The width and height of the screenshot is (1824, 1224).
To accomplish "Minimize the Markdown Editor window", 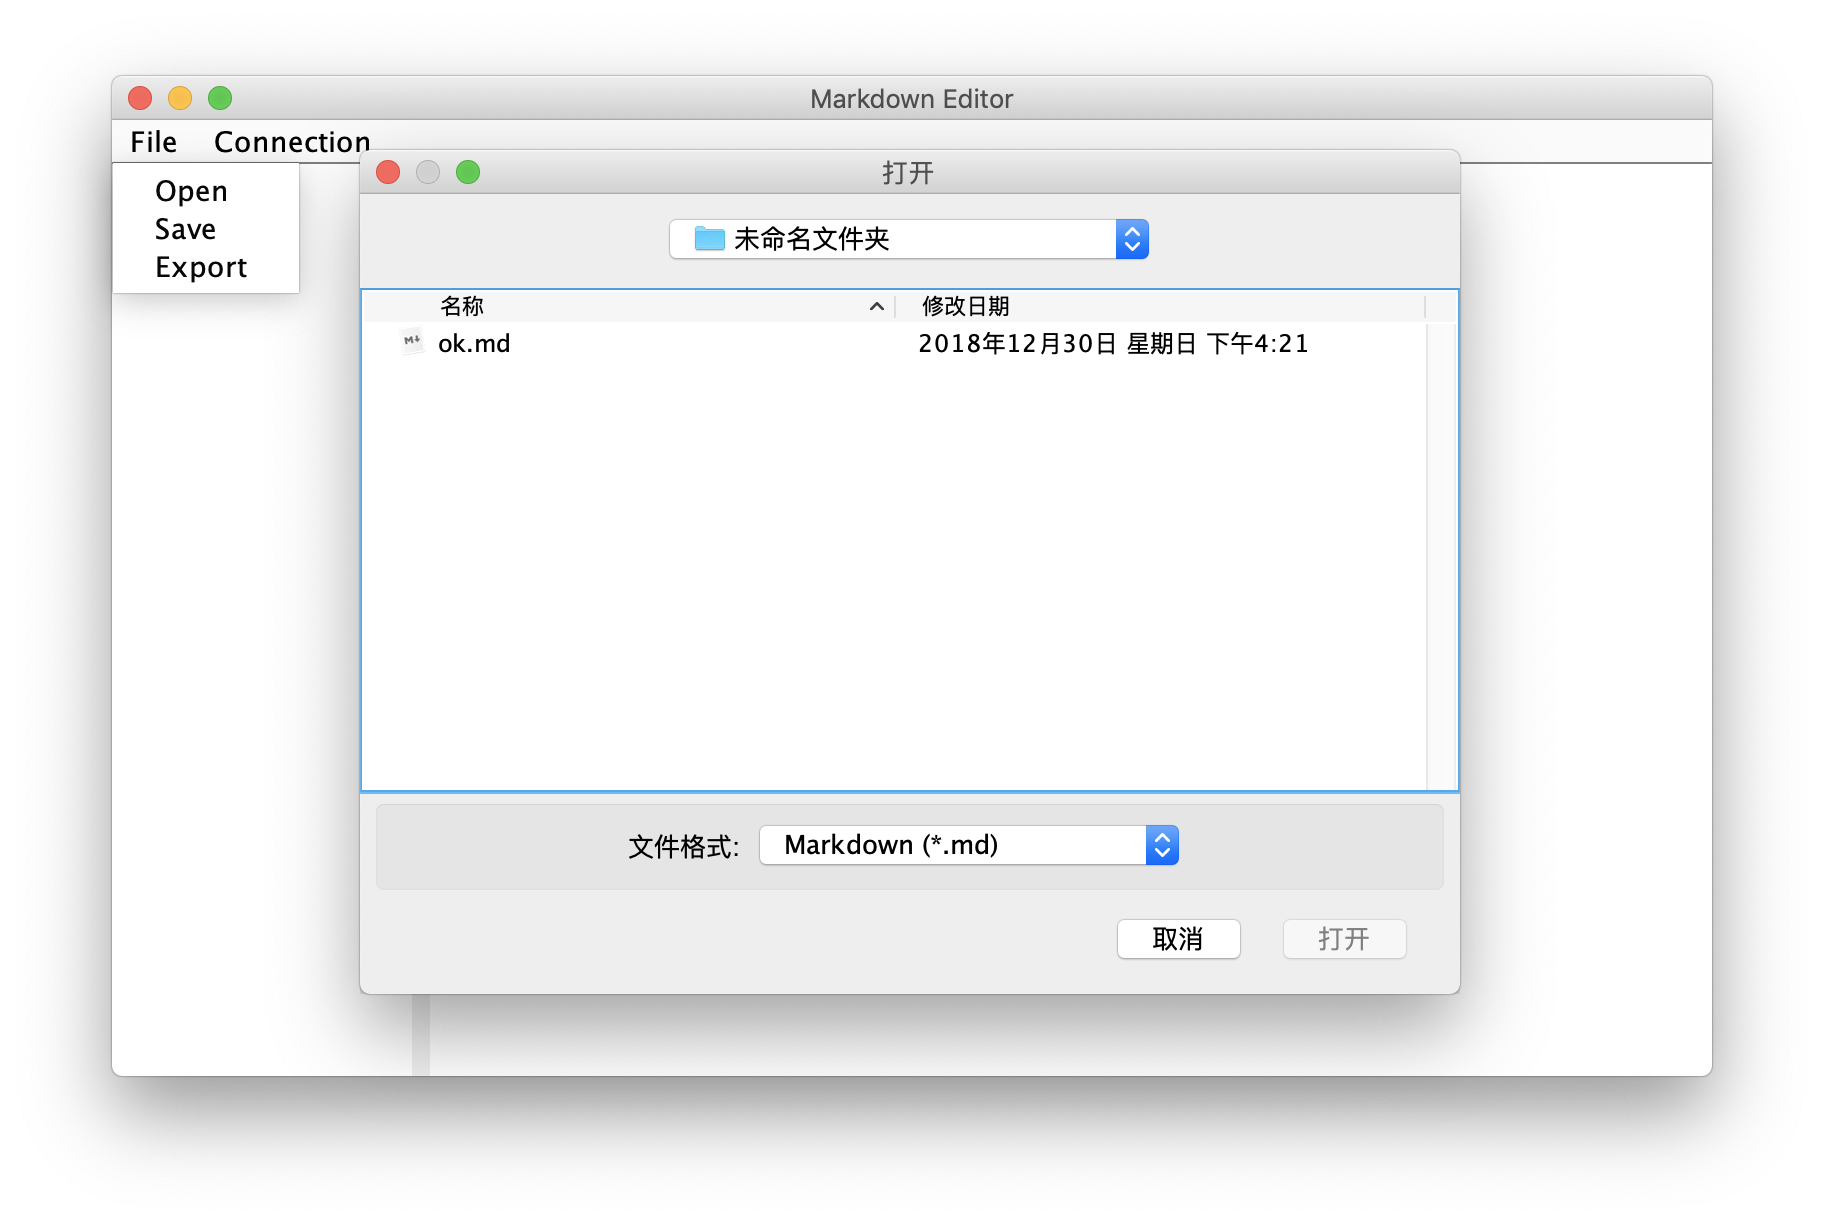I will [180, 98].
